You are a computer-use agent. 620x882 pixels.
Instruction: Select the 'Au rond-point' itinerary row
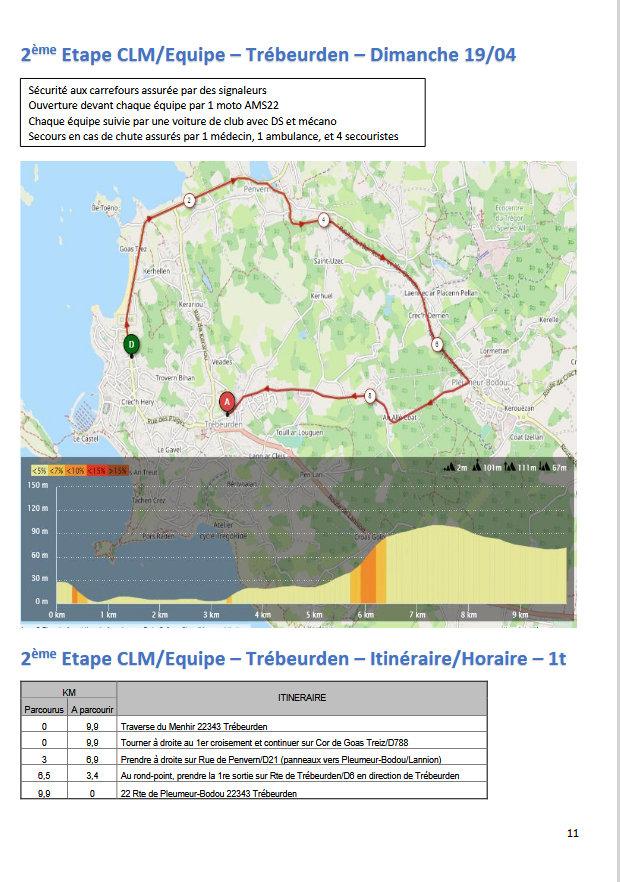pyautogui.click(x=301, y=776)
